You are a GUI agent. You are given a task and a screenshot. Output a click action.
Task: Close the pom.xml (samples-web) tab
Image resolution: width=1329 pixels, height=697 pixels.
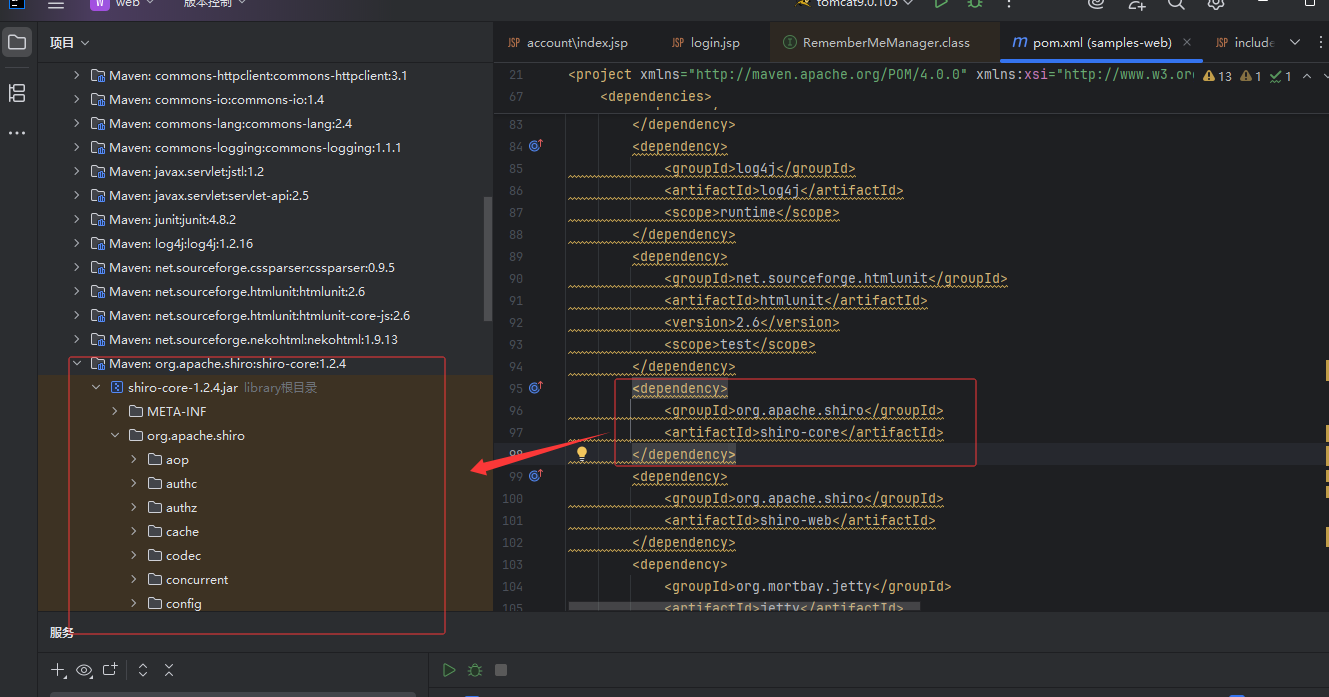(1186, 43)
